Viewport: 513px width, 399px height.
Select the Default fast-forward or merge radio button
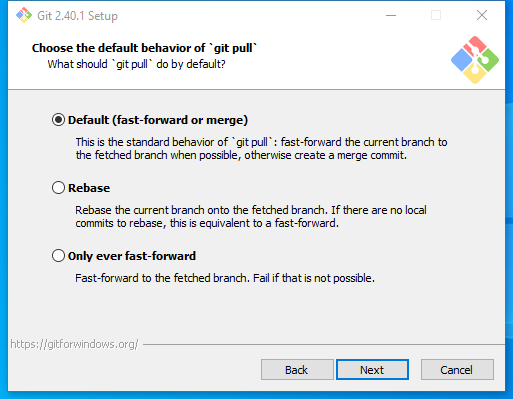pyautogui.click(x=58, y=120)
